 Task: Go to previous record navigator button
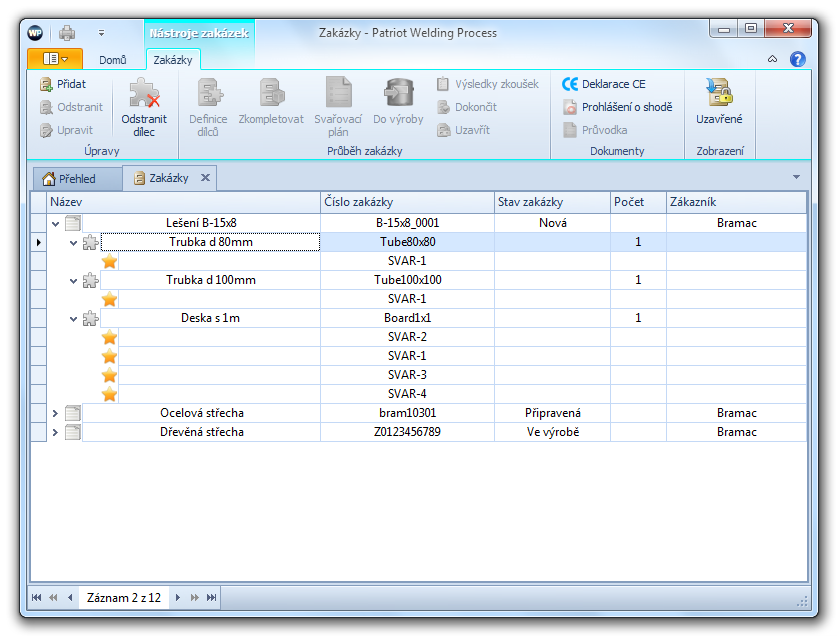pos(70,598)
